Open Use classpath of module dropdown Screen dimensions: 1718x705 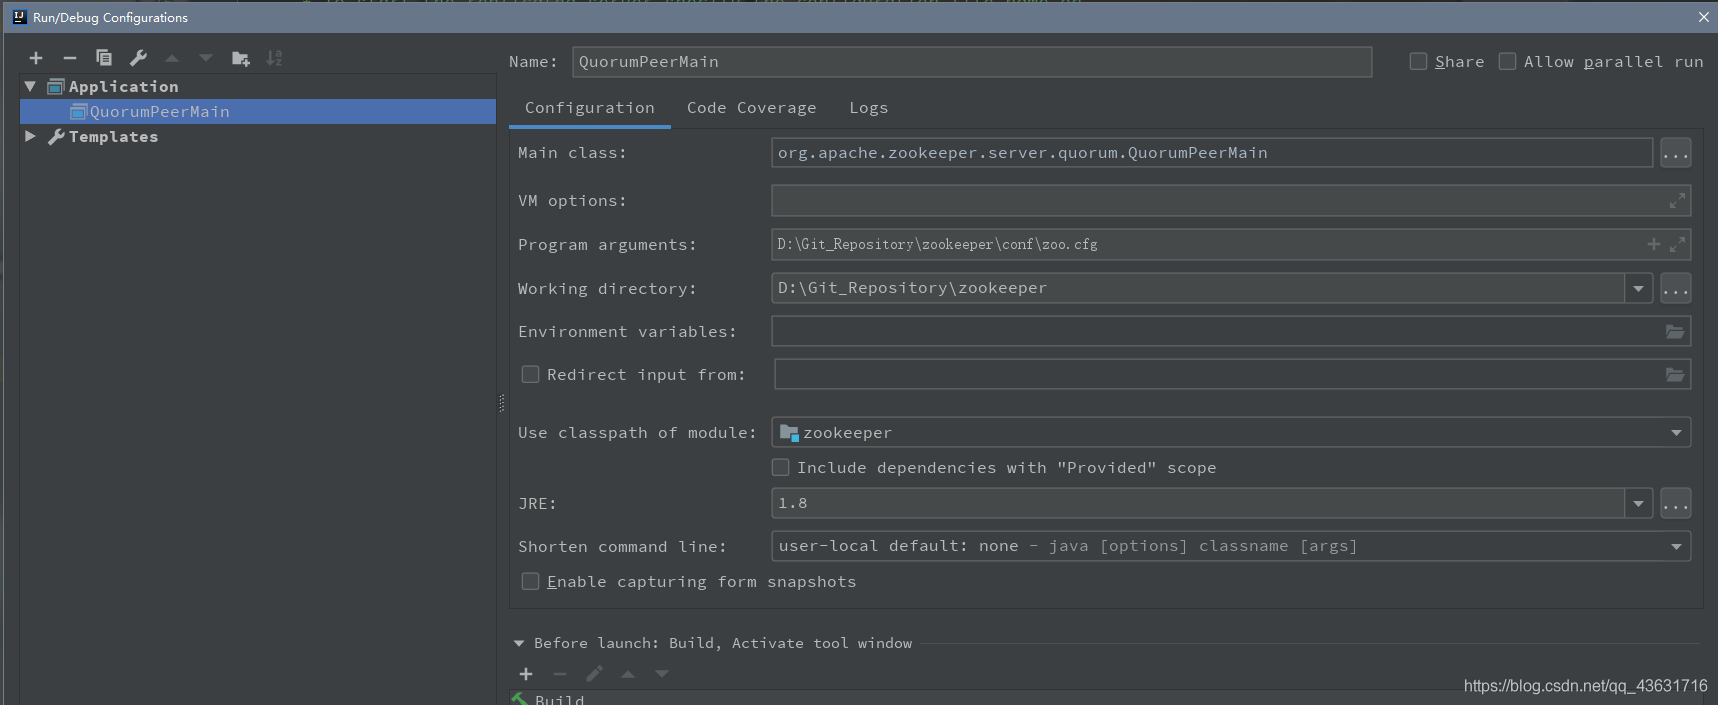coord(1676,432)
